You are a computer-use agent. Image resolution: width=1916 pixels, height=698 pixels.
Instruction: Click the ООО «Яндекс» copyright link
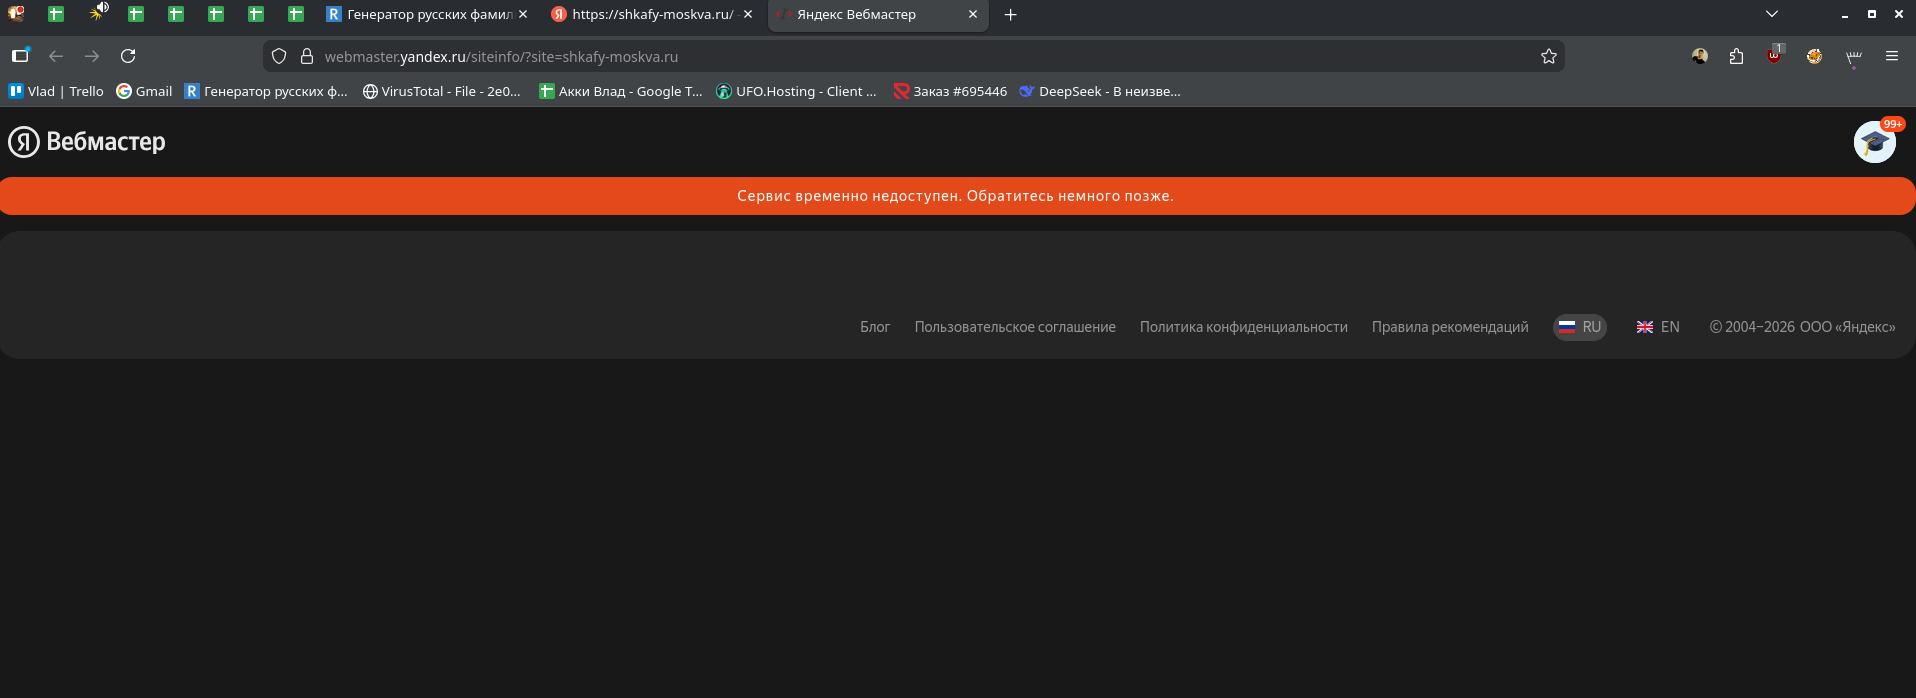(1847, 327)
